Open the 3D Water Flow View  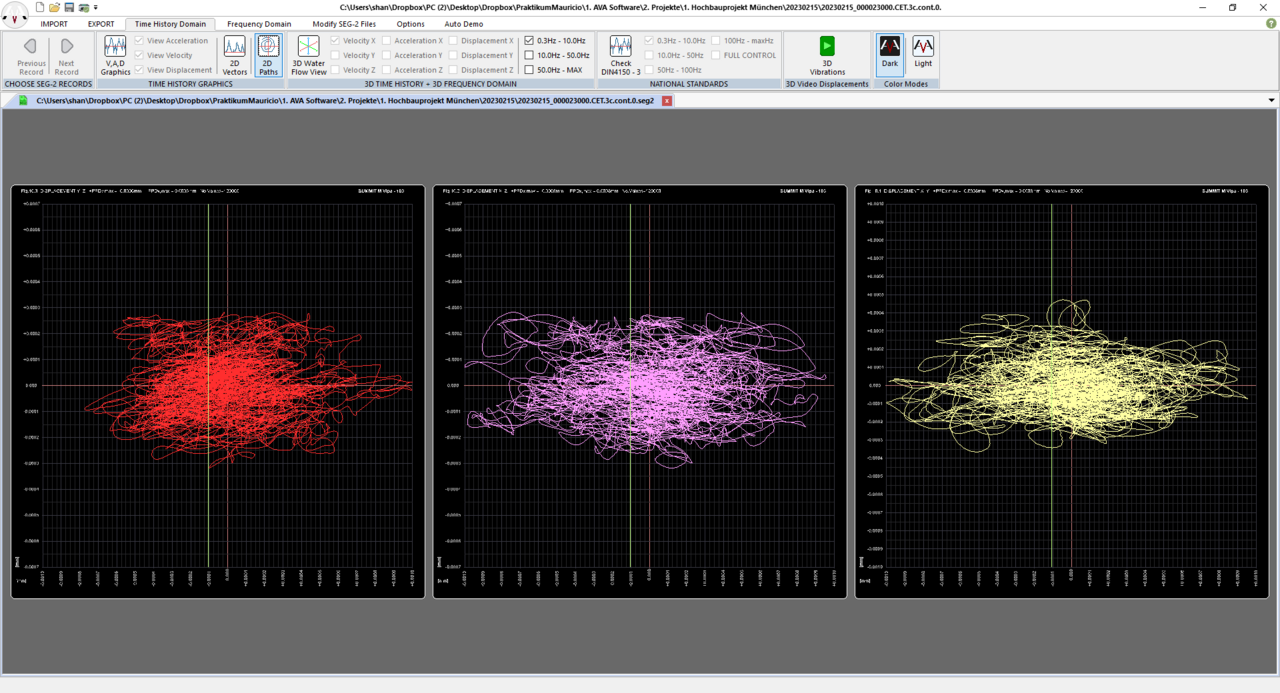pyautogui.click(x=309, y=56)
